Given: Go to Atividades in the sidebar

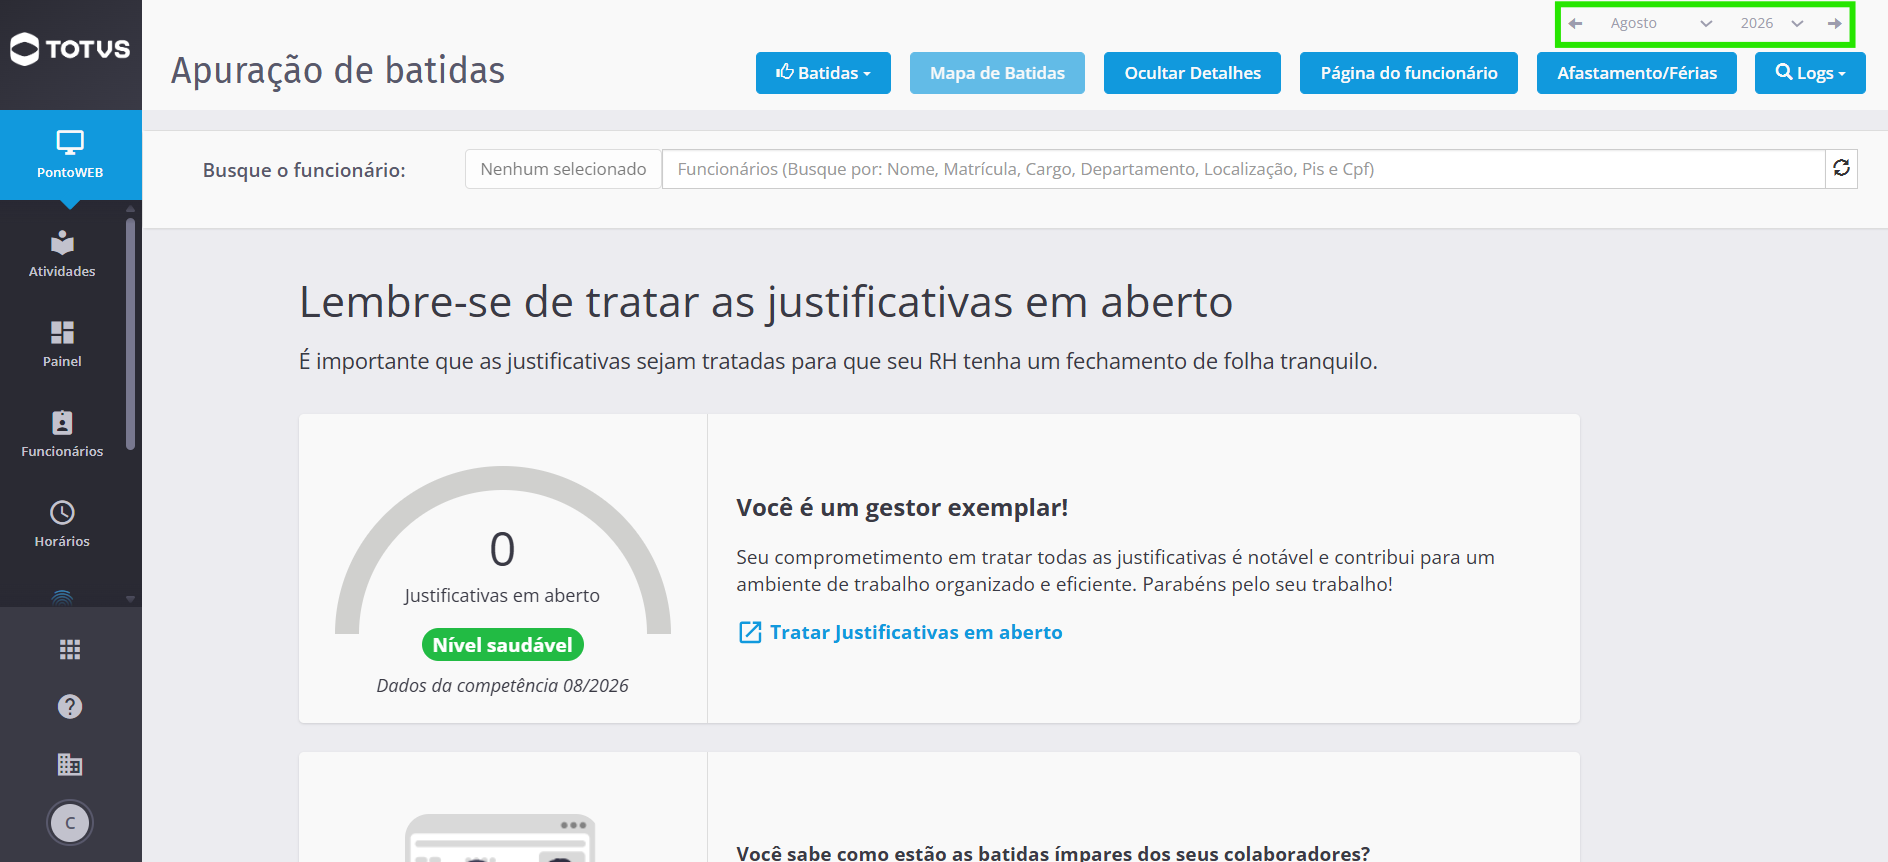Looking at the screenshot, I should coord(62,255).
